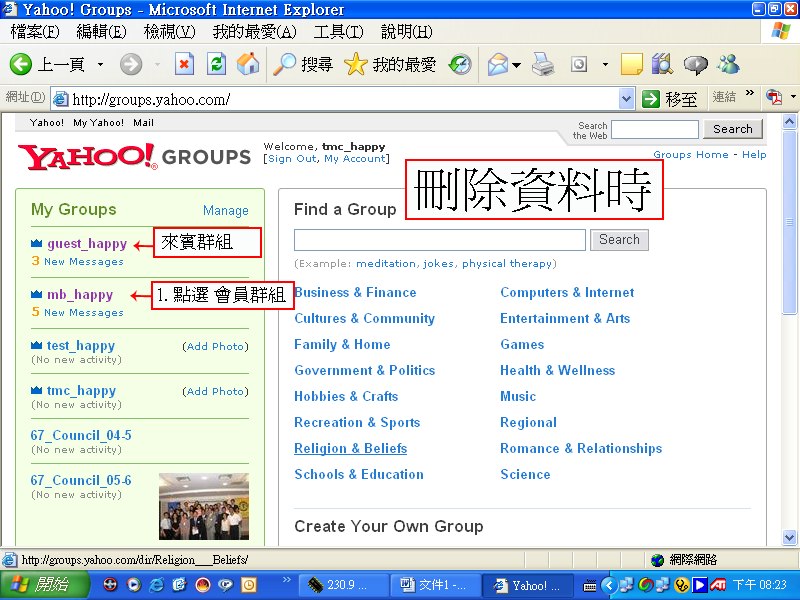Open Favorites (我的最愛) star in toolbar

coord(390,65)
